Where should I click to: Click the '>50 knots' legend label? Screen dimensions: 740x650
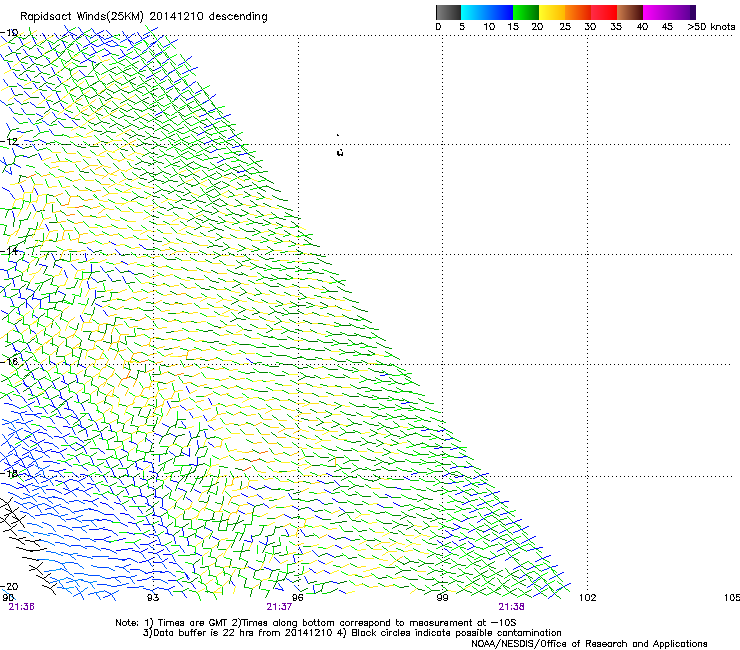click(x=711, y=26)
